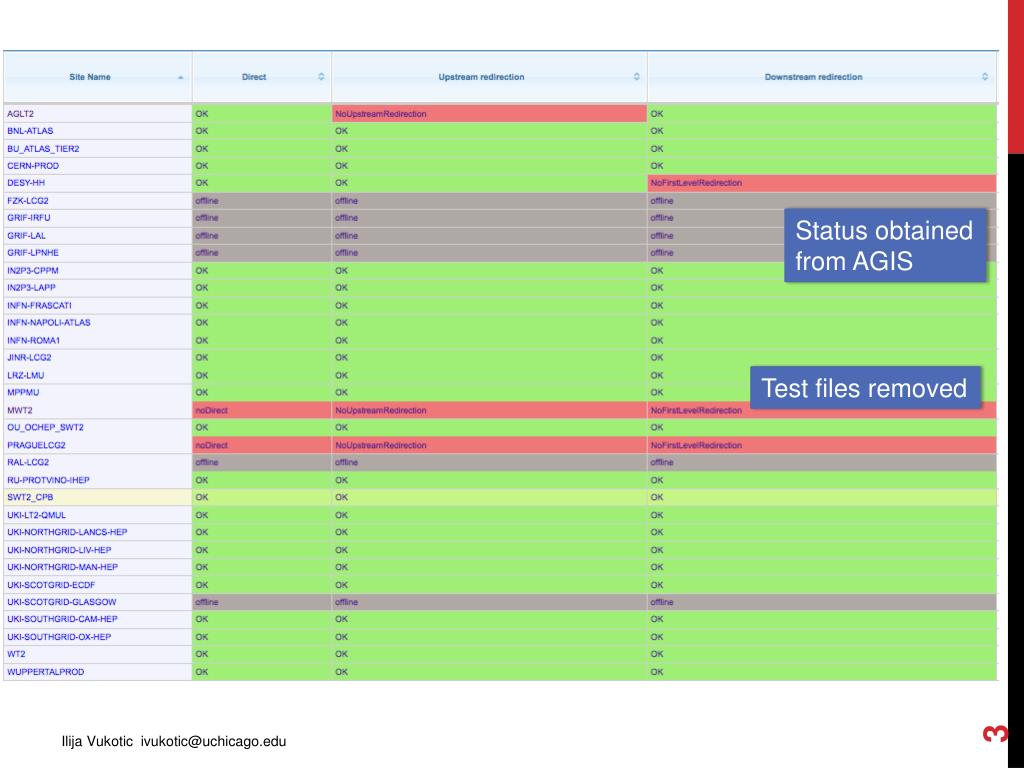Open UKI-SOUTHGRID-CAM-HEP site link
The image size is (1024, 768).
point(62,619)
